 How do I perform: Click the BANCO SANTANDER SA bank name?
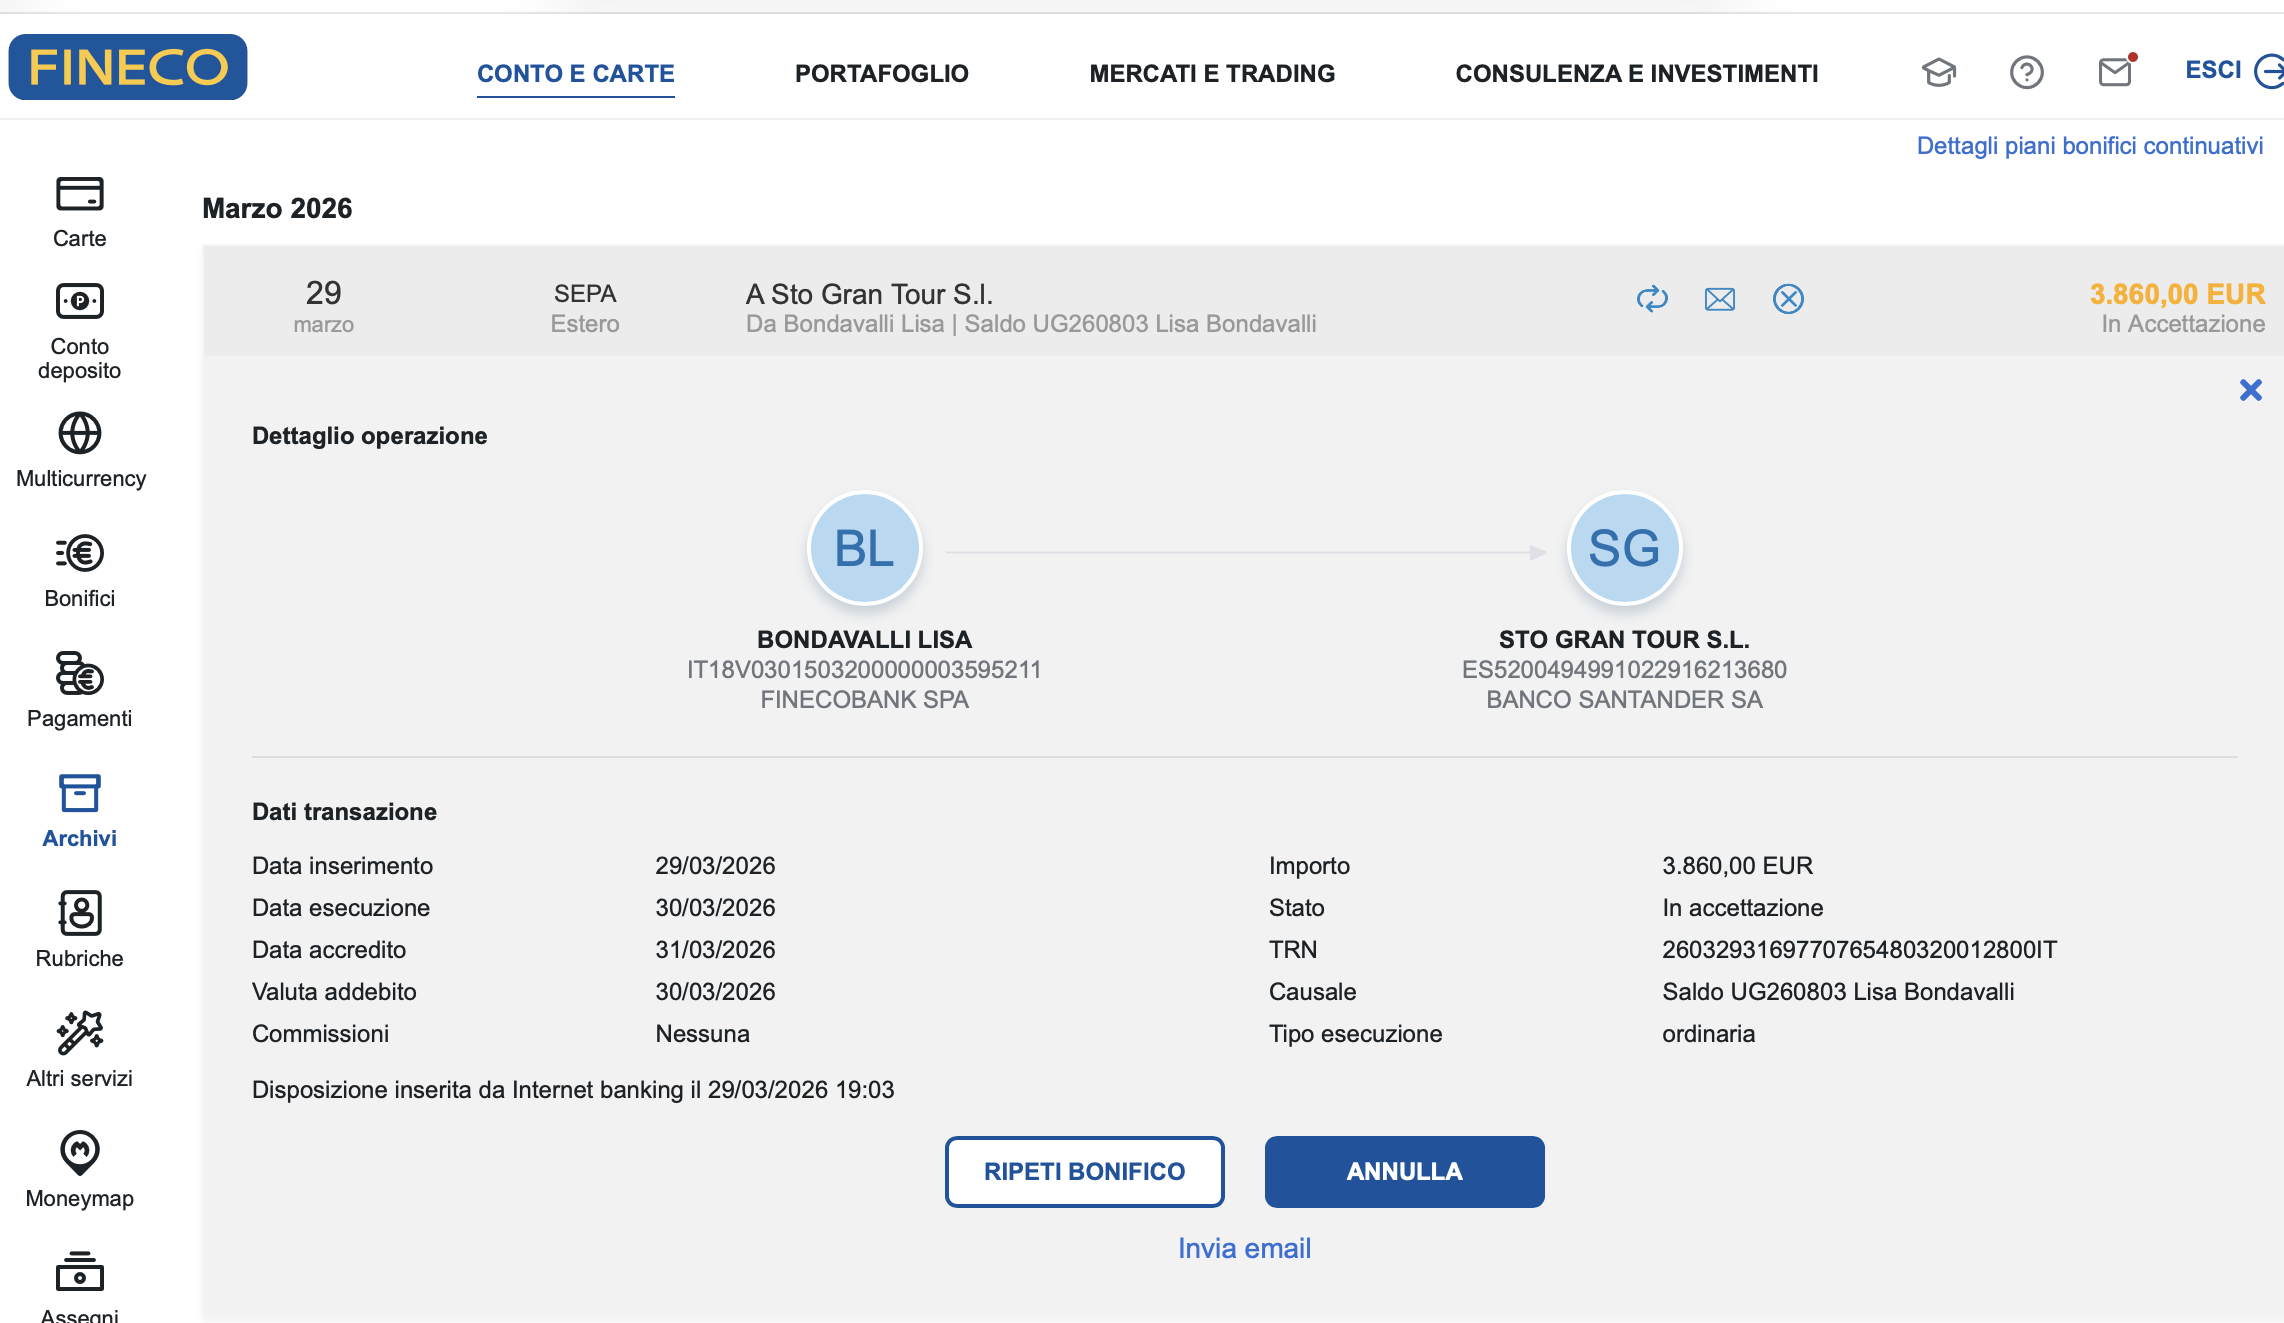pyautogui.click(x=1624, y=699)
